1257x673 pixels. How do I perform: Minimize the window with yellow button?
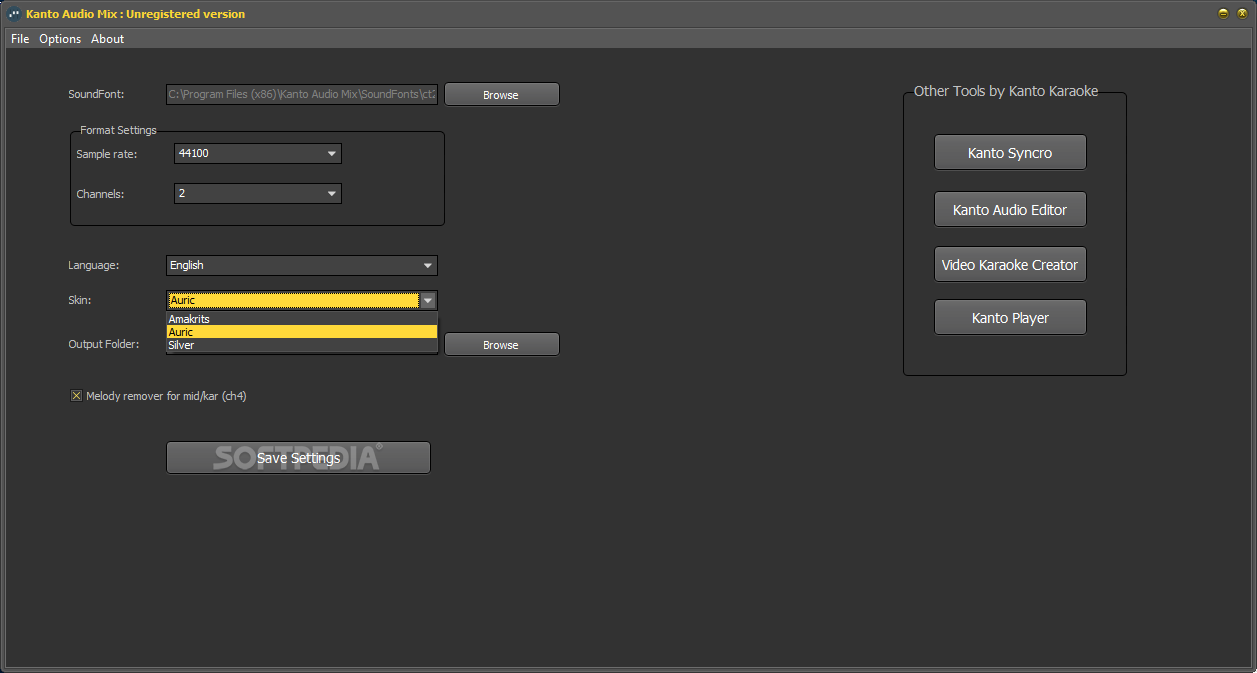tap(1223, 14)
